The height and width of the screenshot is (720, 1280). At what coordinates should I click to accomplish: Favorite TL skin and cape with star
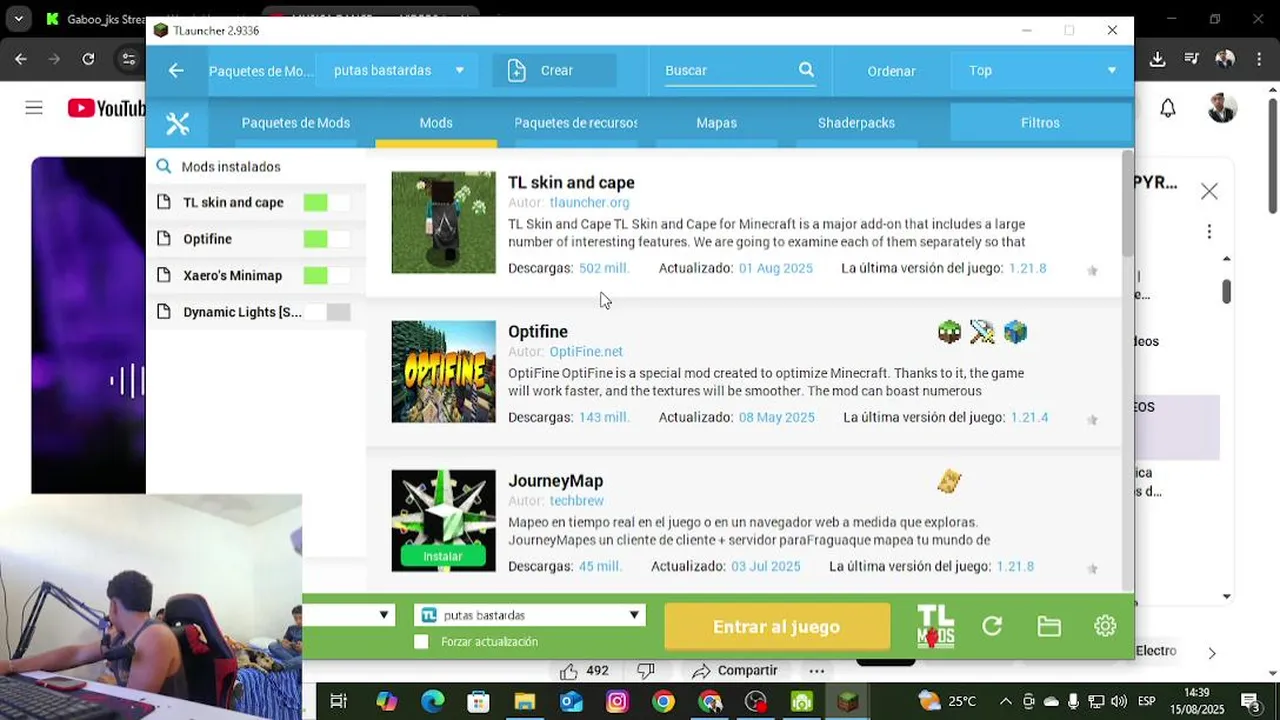(x=1092, y=271)
